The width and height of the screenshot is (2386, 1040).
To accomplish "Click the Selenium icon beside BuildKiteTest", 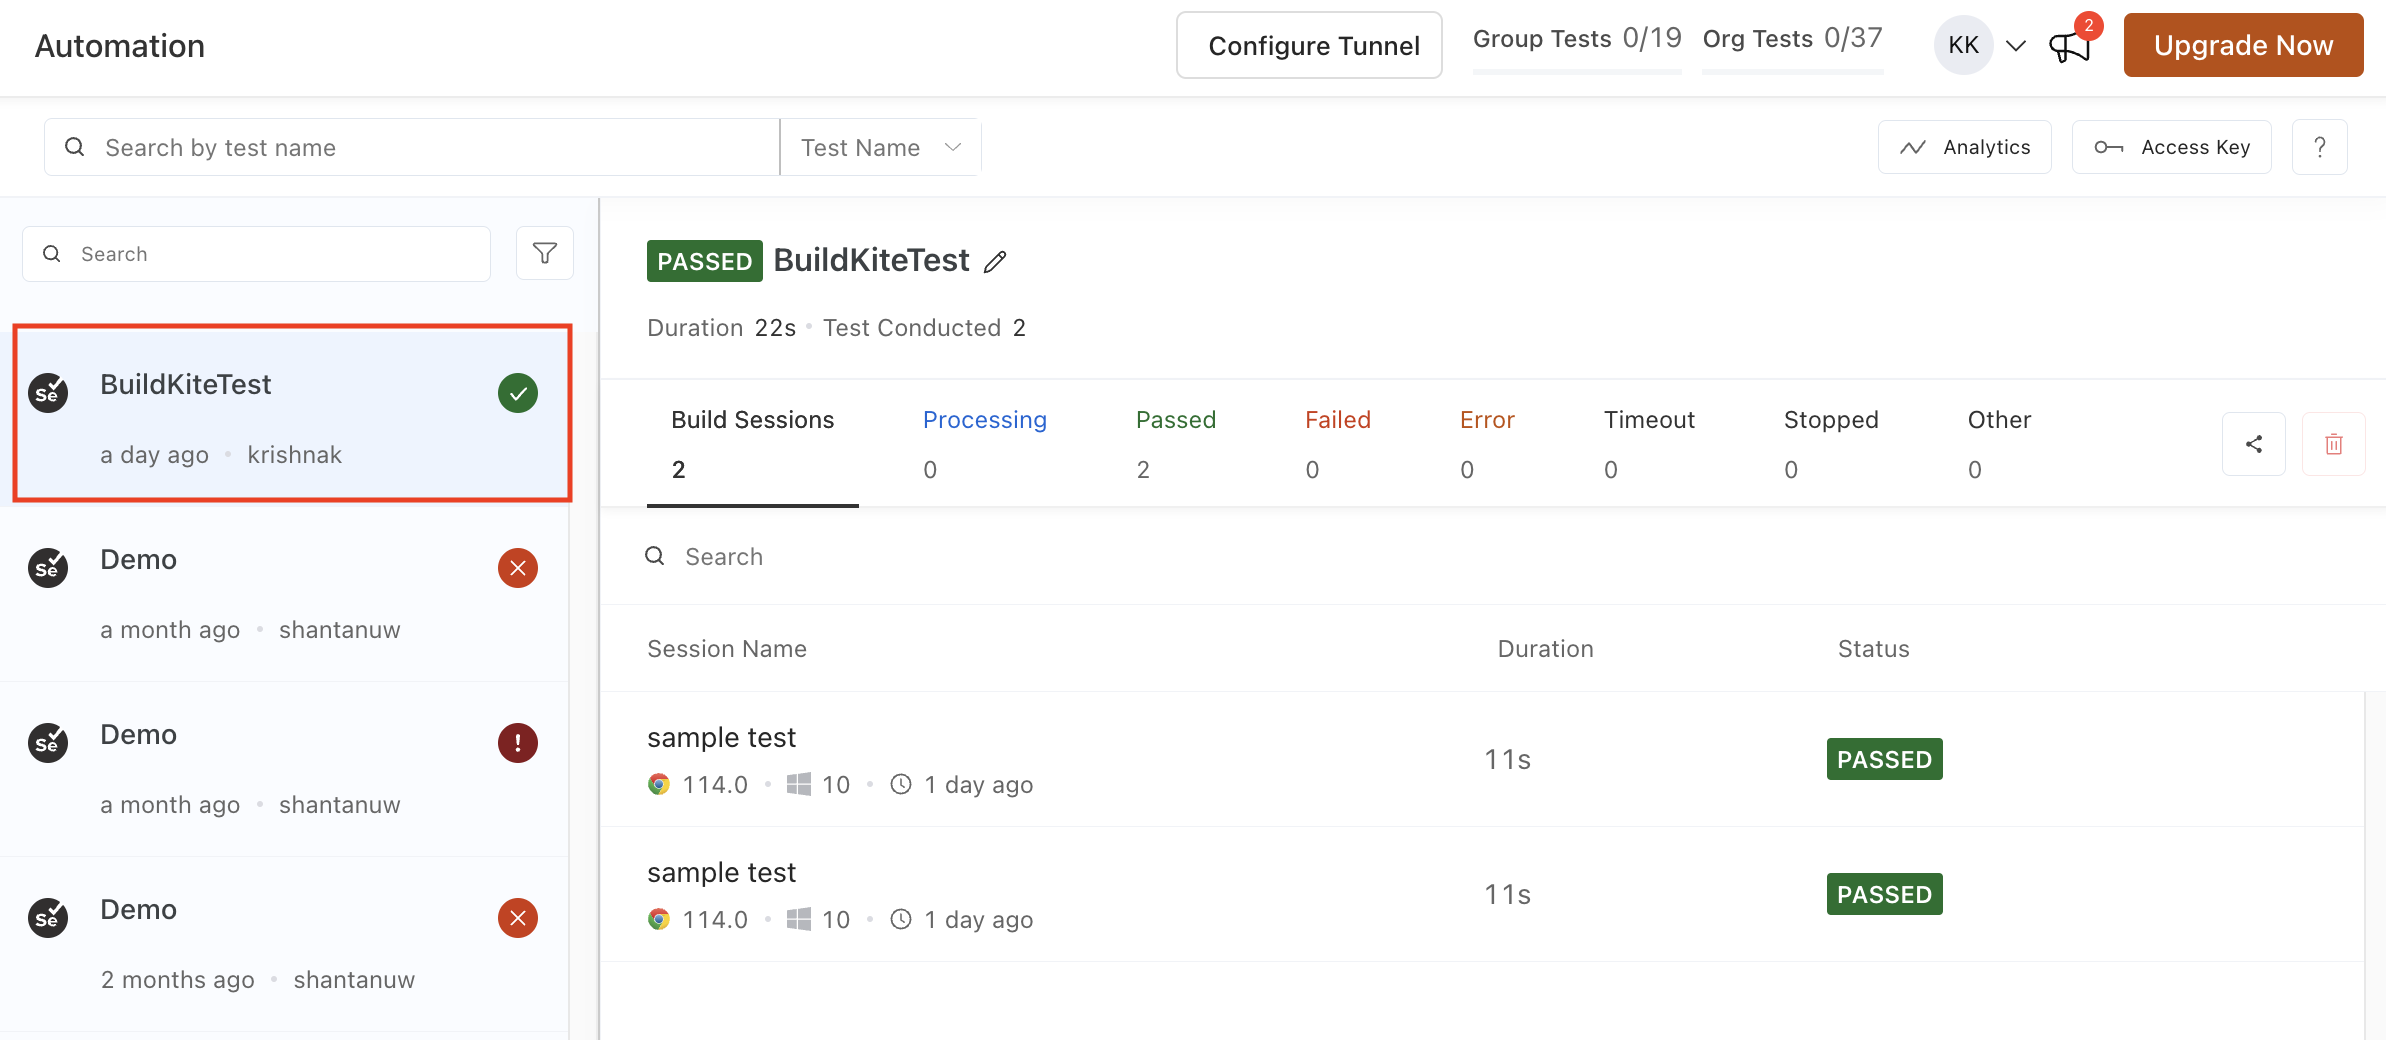I will [47, 393].
